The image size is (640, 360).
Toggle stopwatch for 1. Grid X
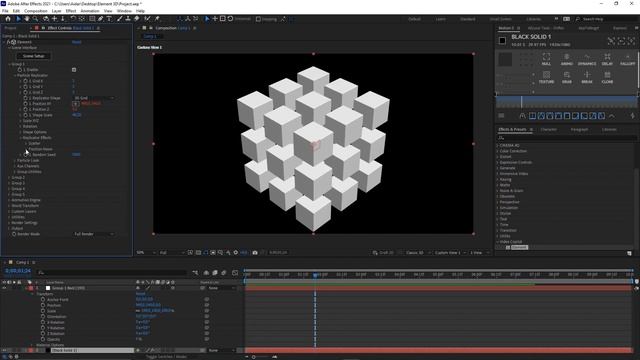coord(25,81)
